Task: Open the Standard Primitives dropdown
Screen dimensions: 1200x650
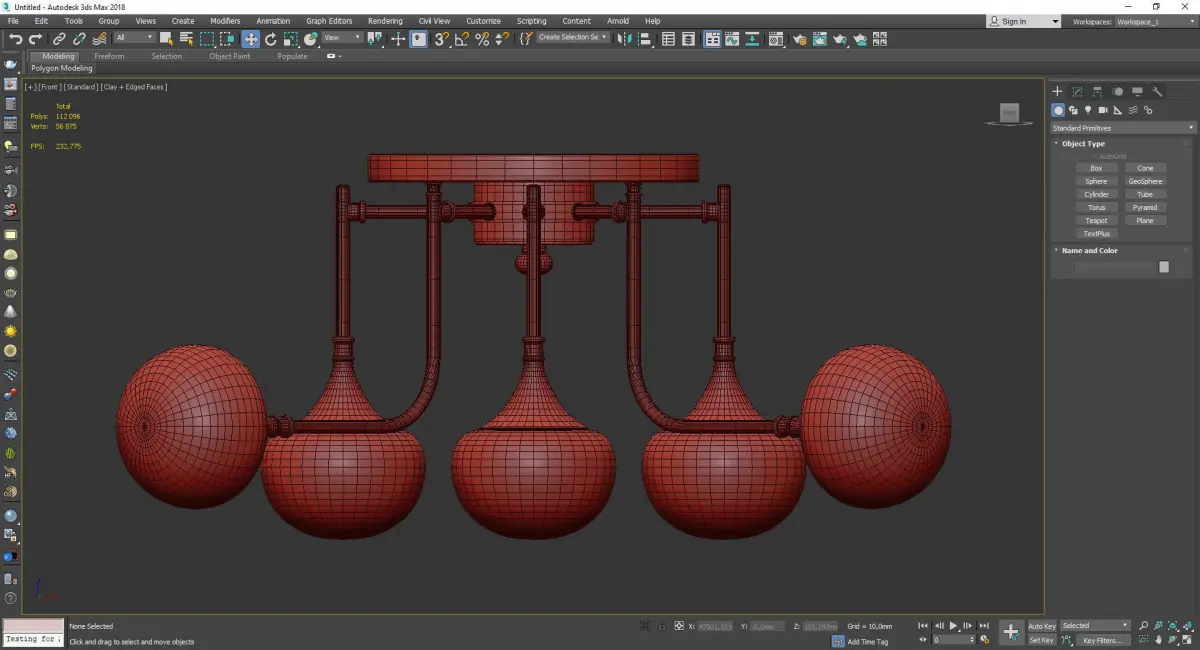Action: tap(1122, 128)
